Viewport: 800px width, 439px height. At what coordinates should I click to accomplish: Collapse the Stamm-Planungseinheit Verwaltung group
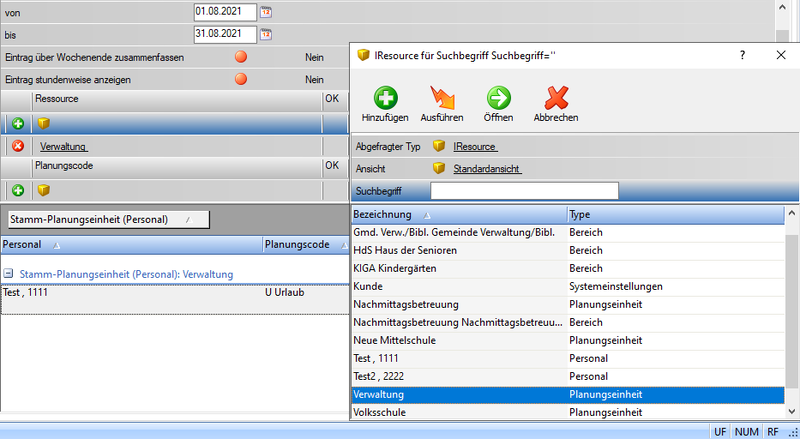click(x=8, y=274)
